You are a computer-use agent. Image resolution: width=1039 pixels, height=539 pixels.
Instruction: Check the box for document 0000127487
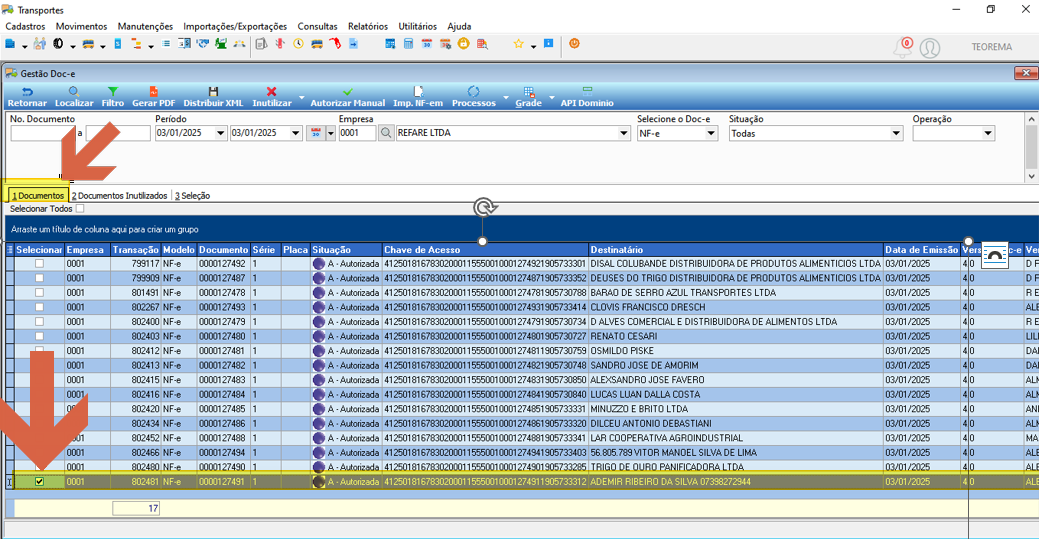(40, 278)
